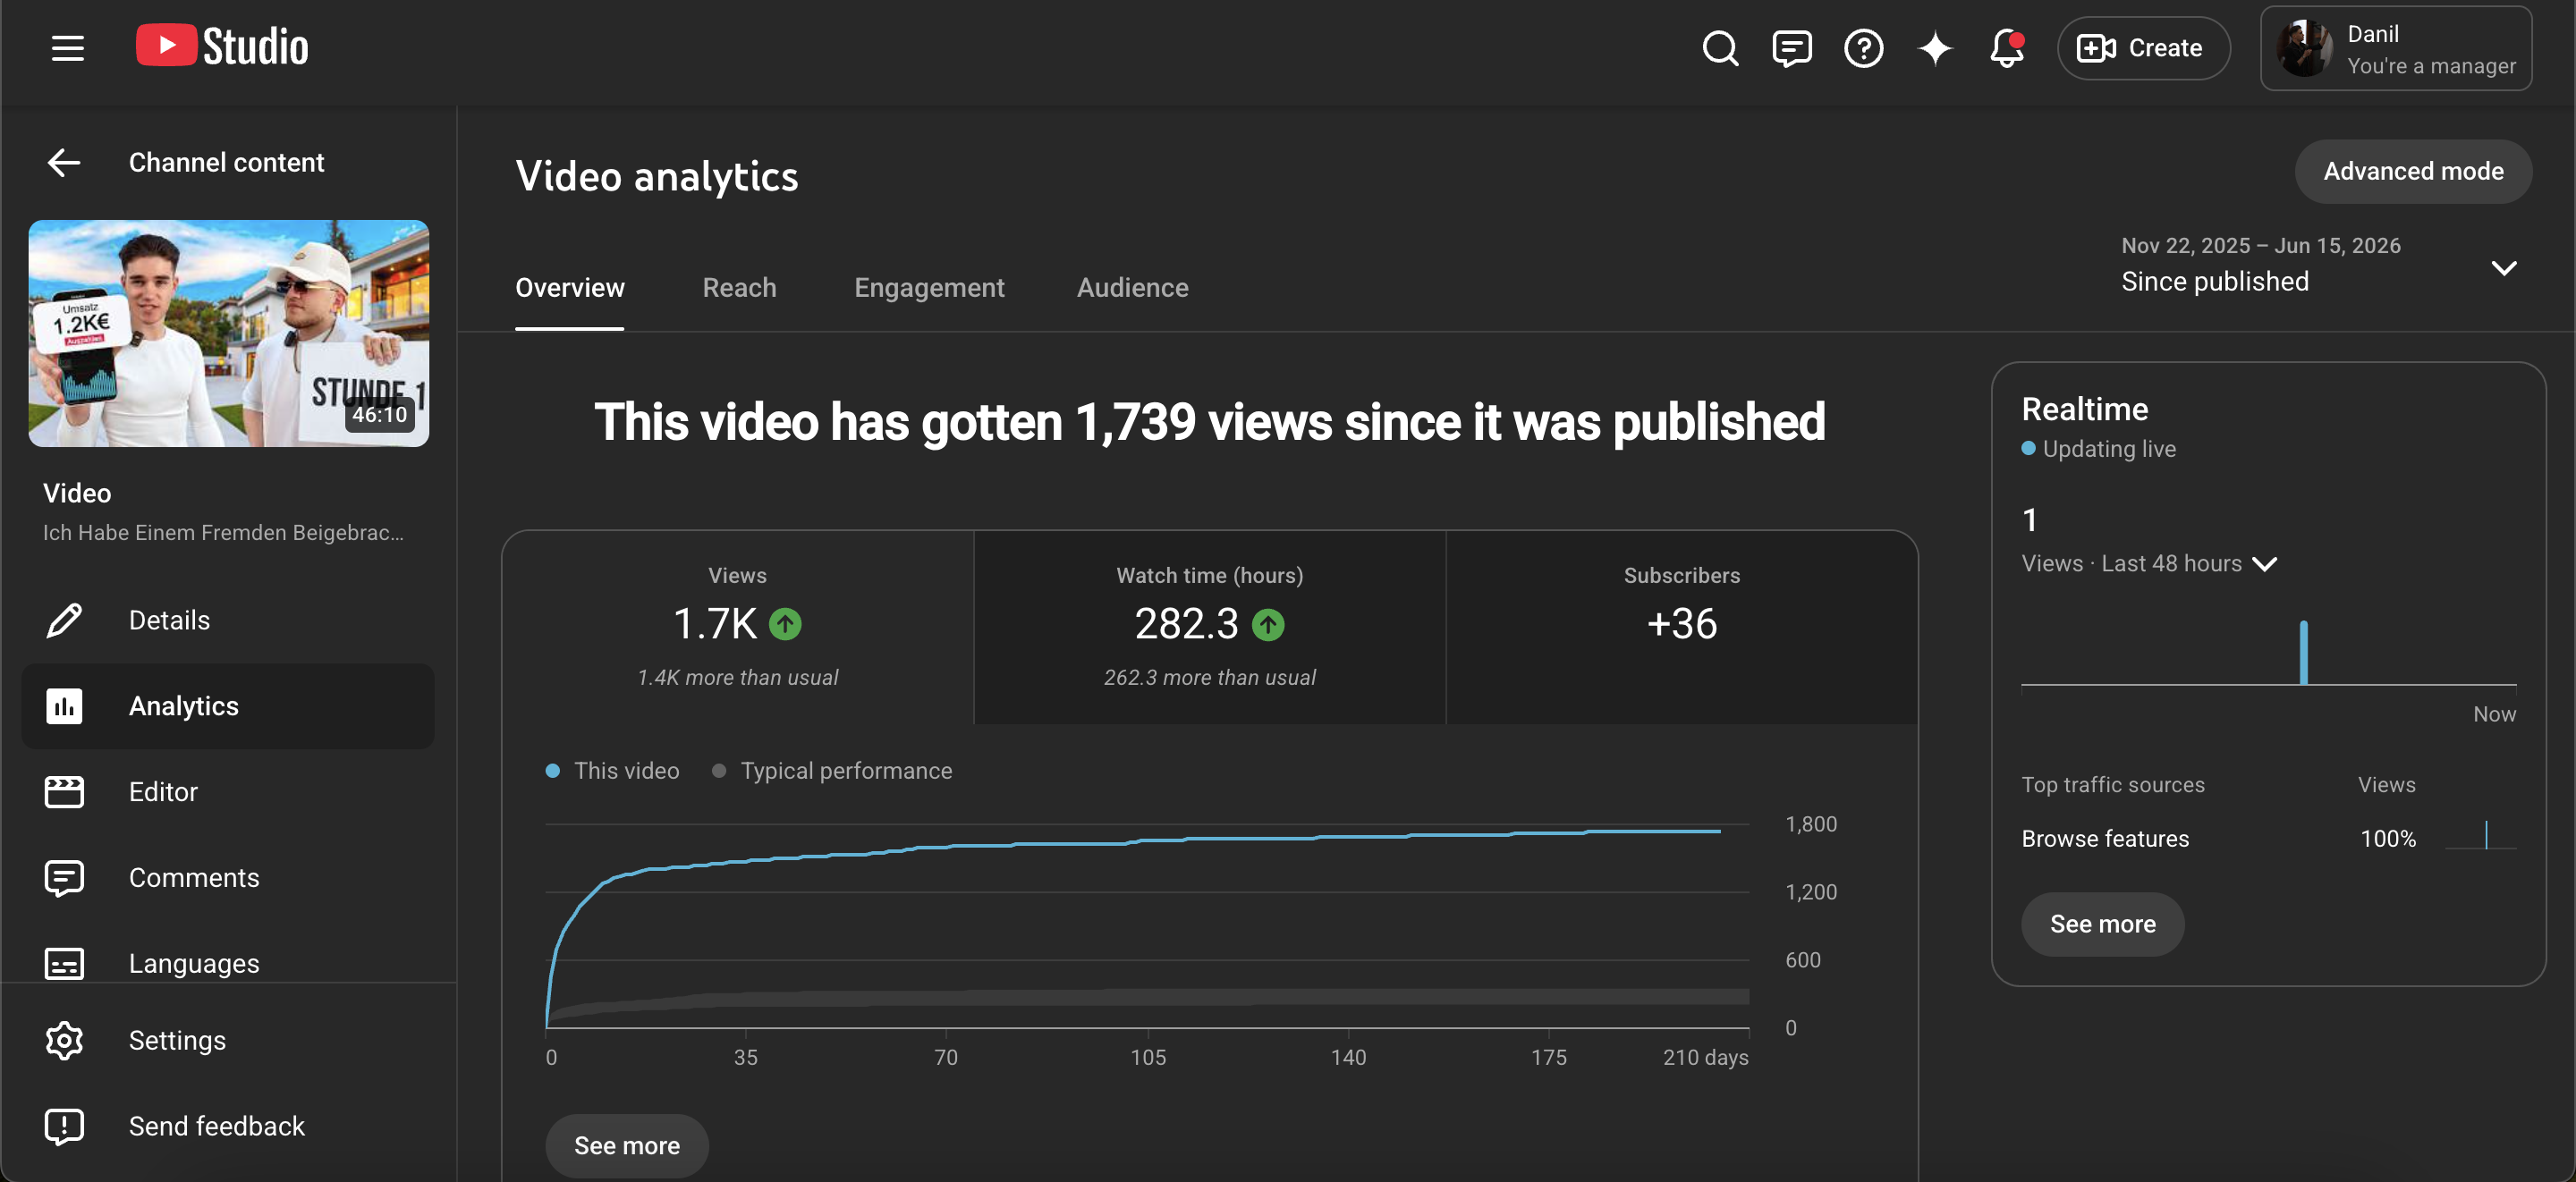Open the video thumbnail preview
Screen dimensions: 2576x1182
[x=228, y=333]
